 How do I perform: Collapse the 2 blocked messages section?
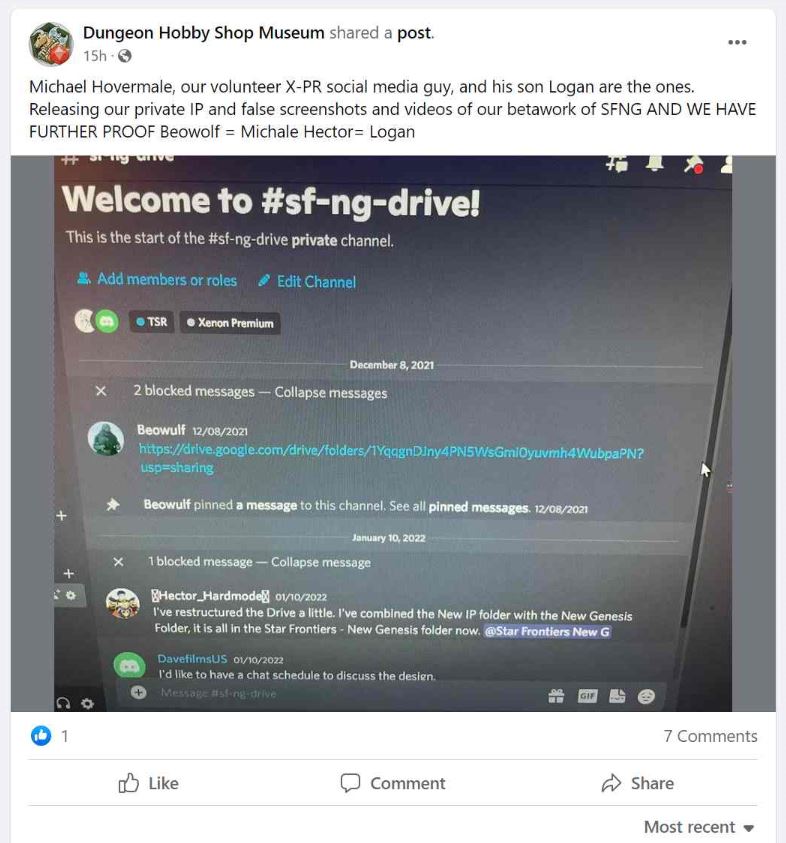[x=101, y=391]
